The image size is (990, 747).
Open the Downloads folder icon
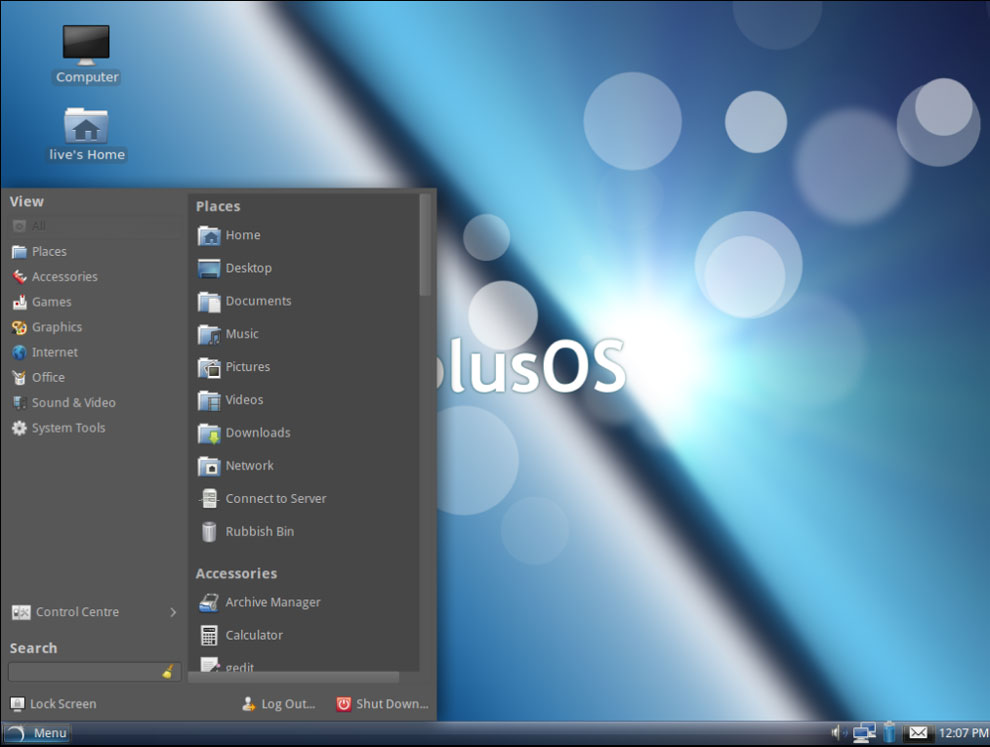click(209, 433)
